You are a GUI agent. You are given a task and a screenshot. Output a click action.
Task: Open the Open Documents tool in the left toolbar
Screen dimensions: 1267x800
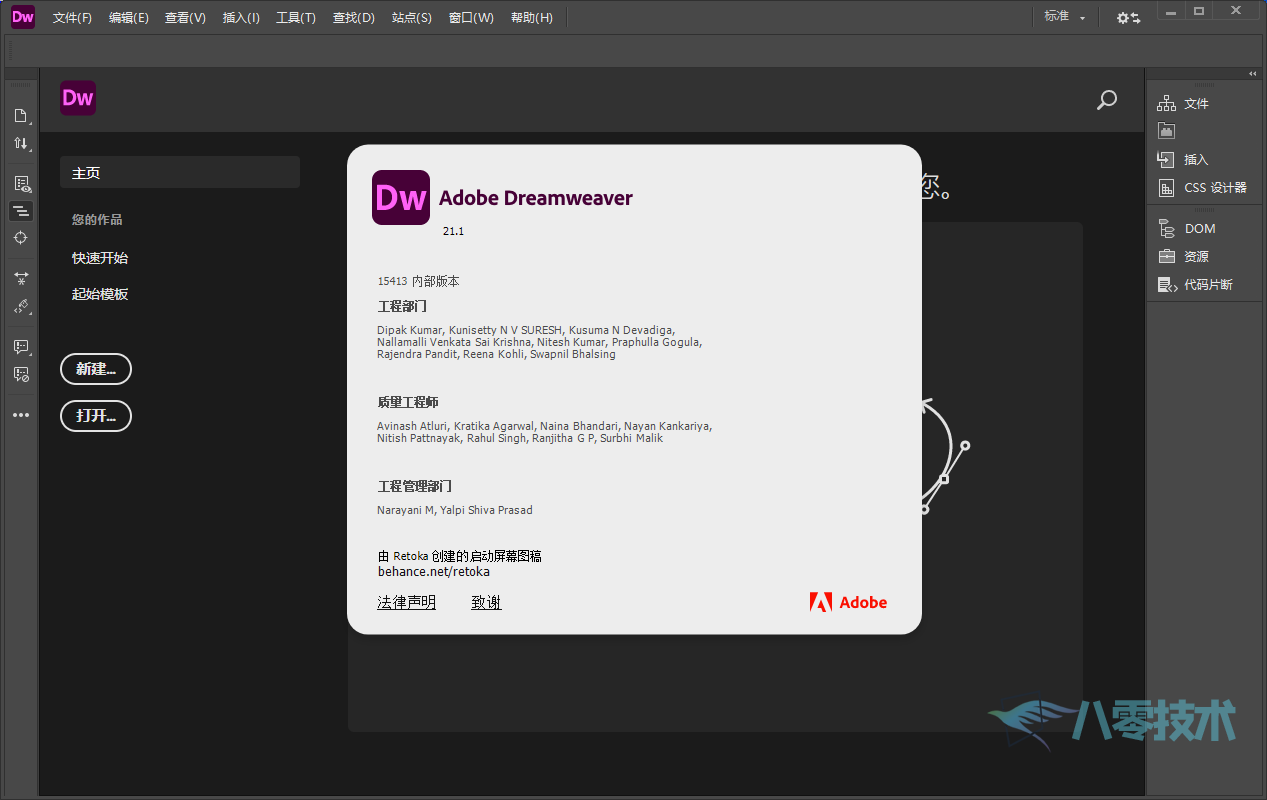point(21,116)
